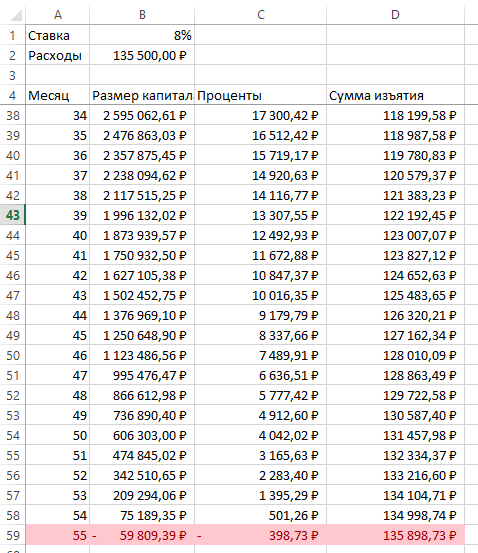Screen dimensions: 478x553
Task: Select capital value 2 476 863,03 ₽
Action: 142,135
